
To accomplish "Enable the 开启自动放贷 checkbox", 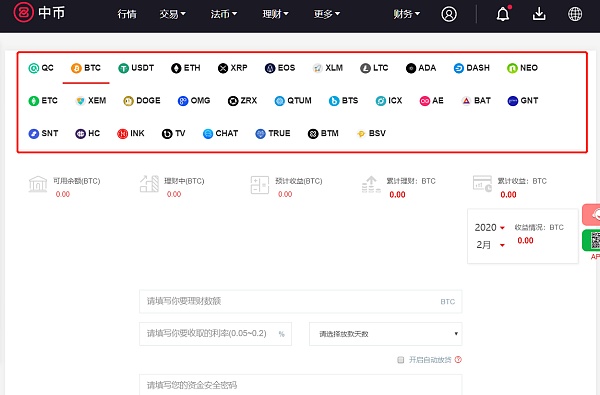I will pos(401,360).
